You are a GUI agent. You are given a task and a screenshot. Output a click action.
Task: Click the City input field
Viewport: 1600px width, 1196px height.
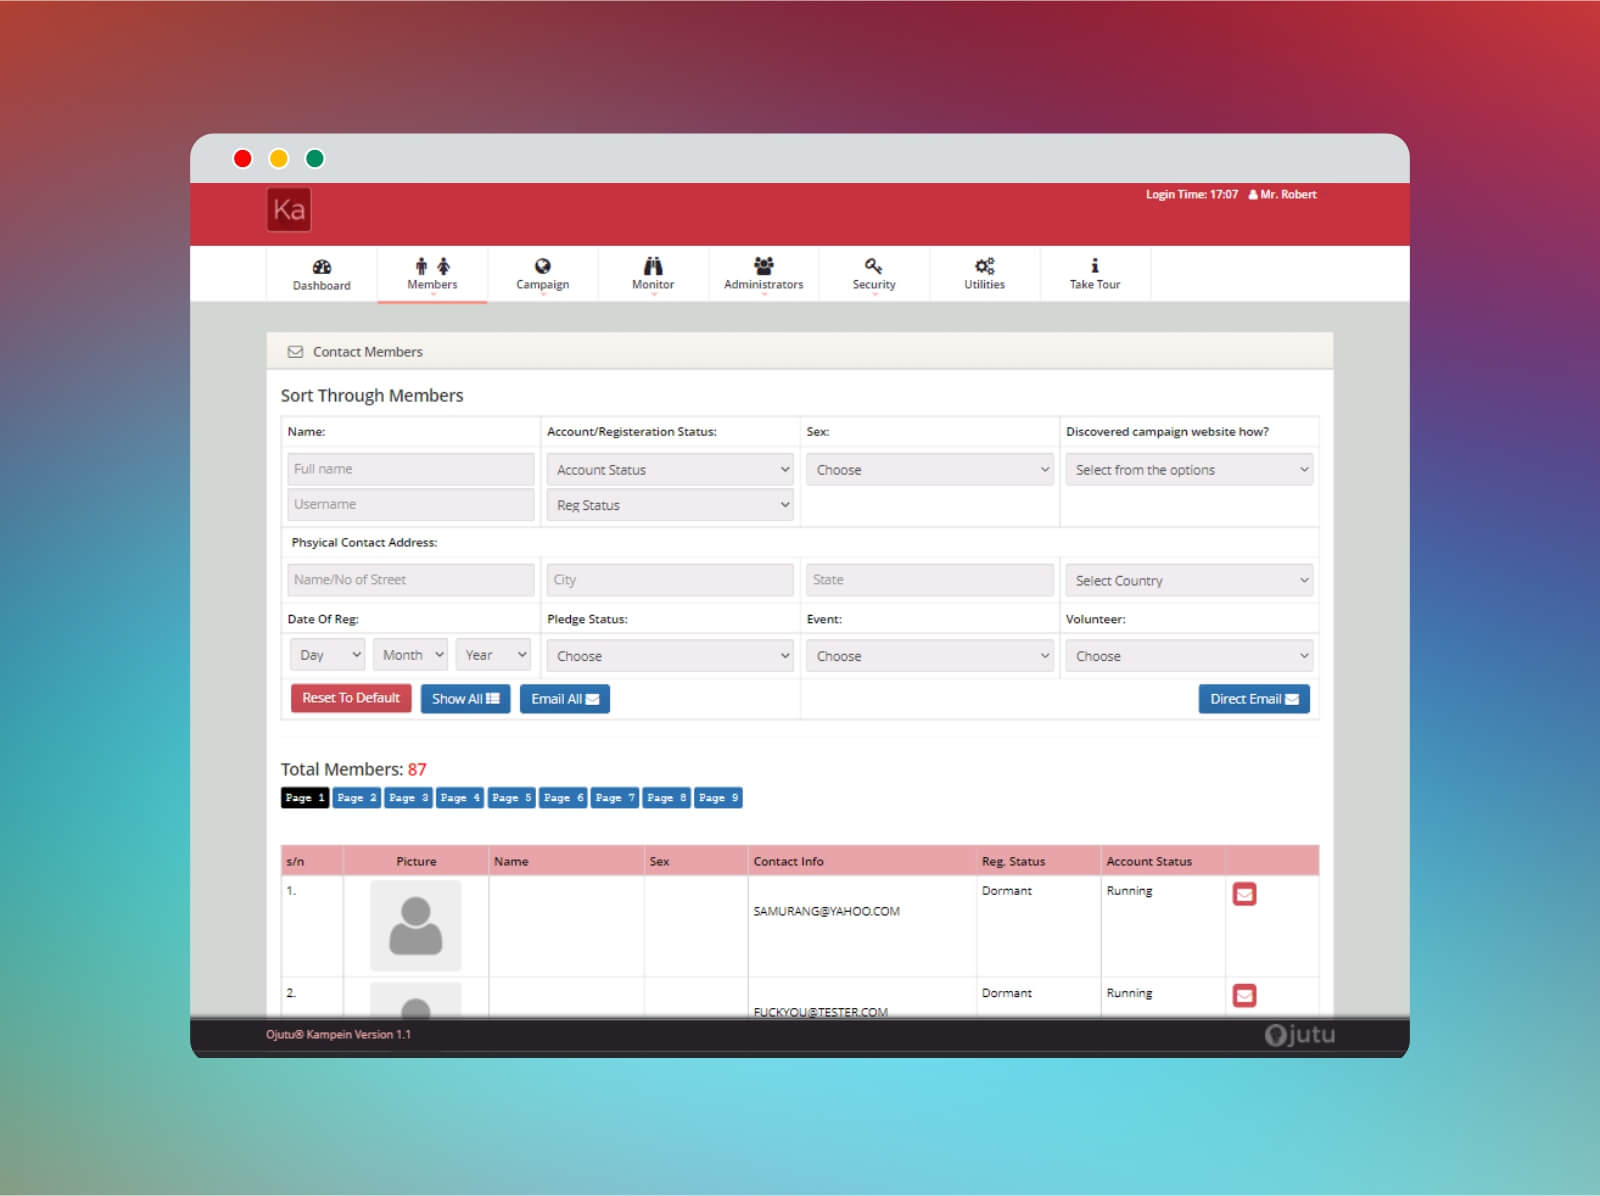[670, 580]
